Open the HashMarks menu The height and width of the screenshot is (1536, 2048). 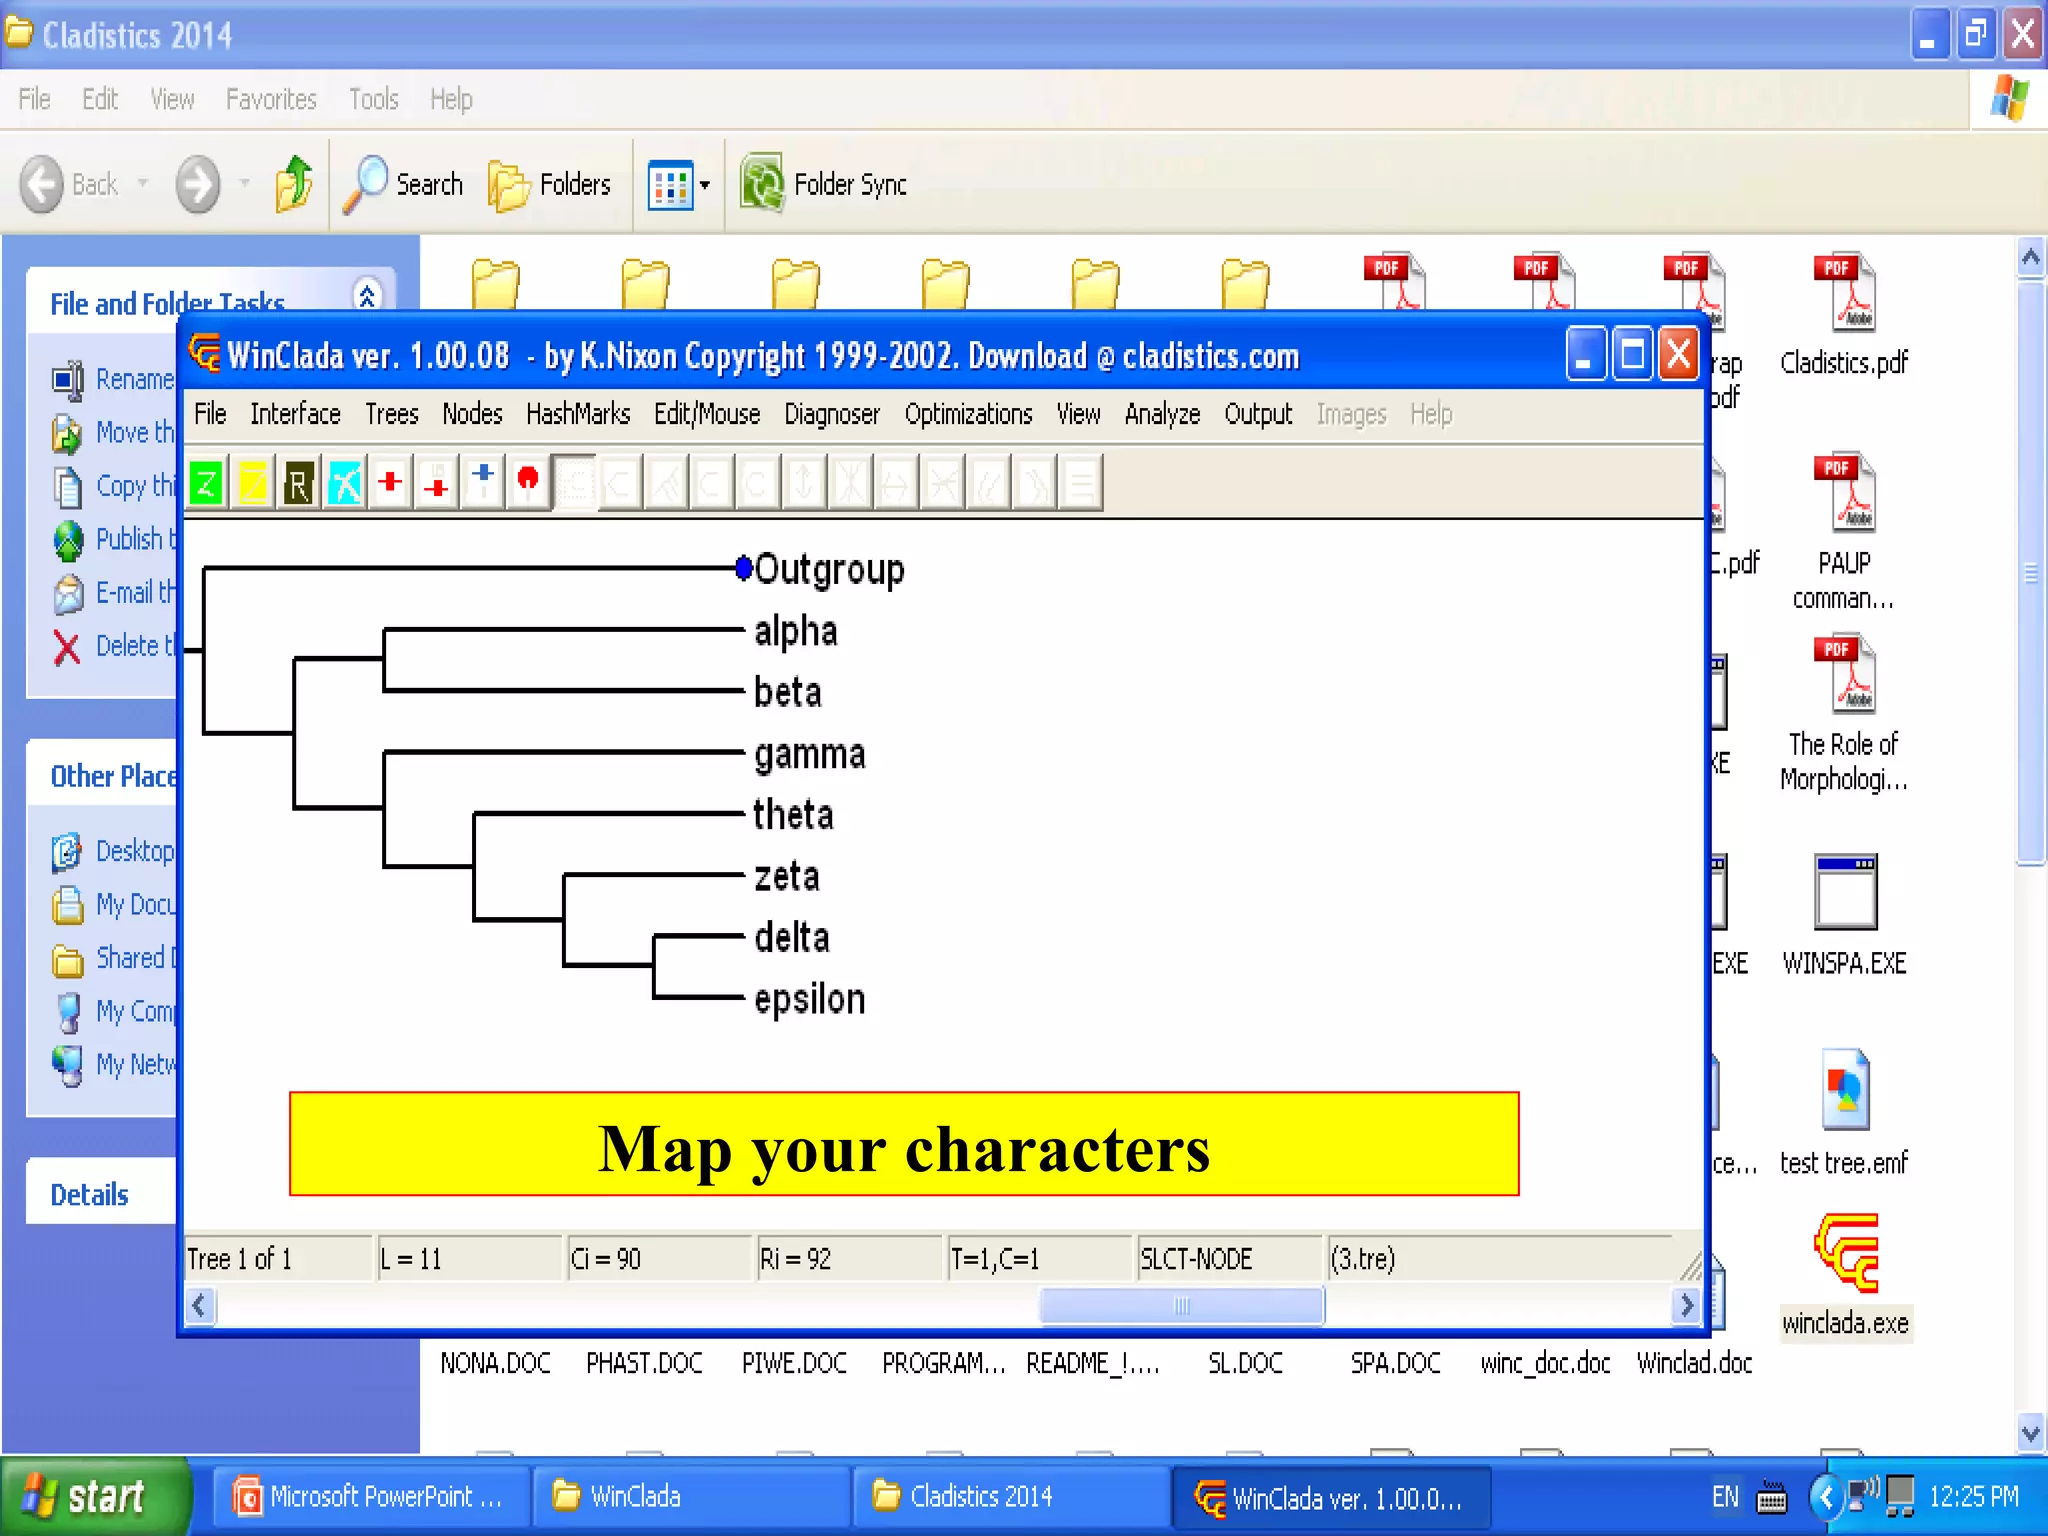[577, 414]
